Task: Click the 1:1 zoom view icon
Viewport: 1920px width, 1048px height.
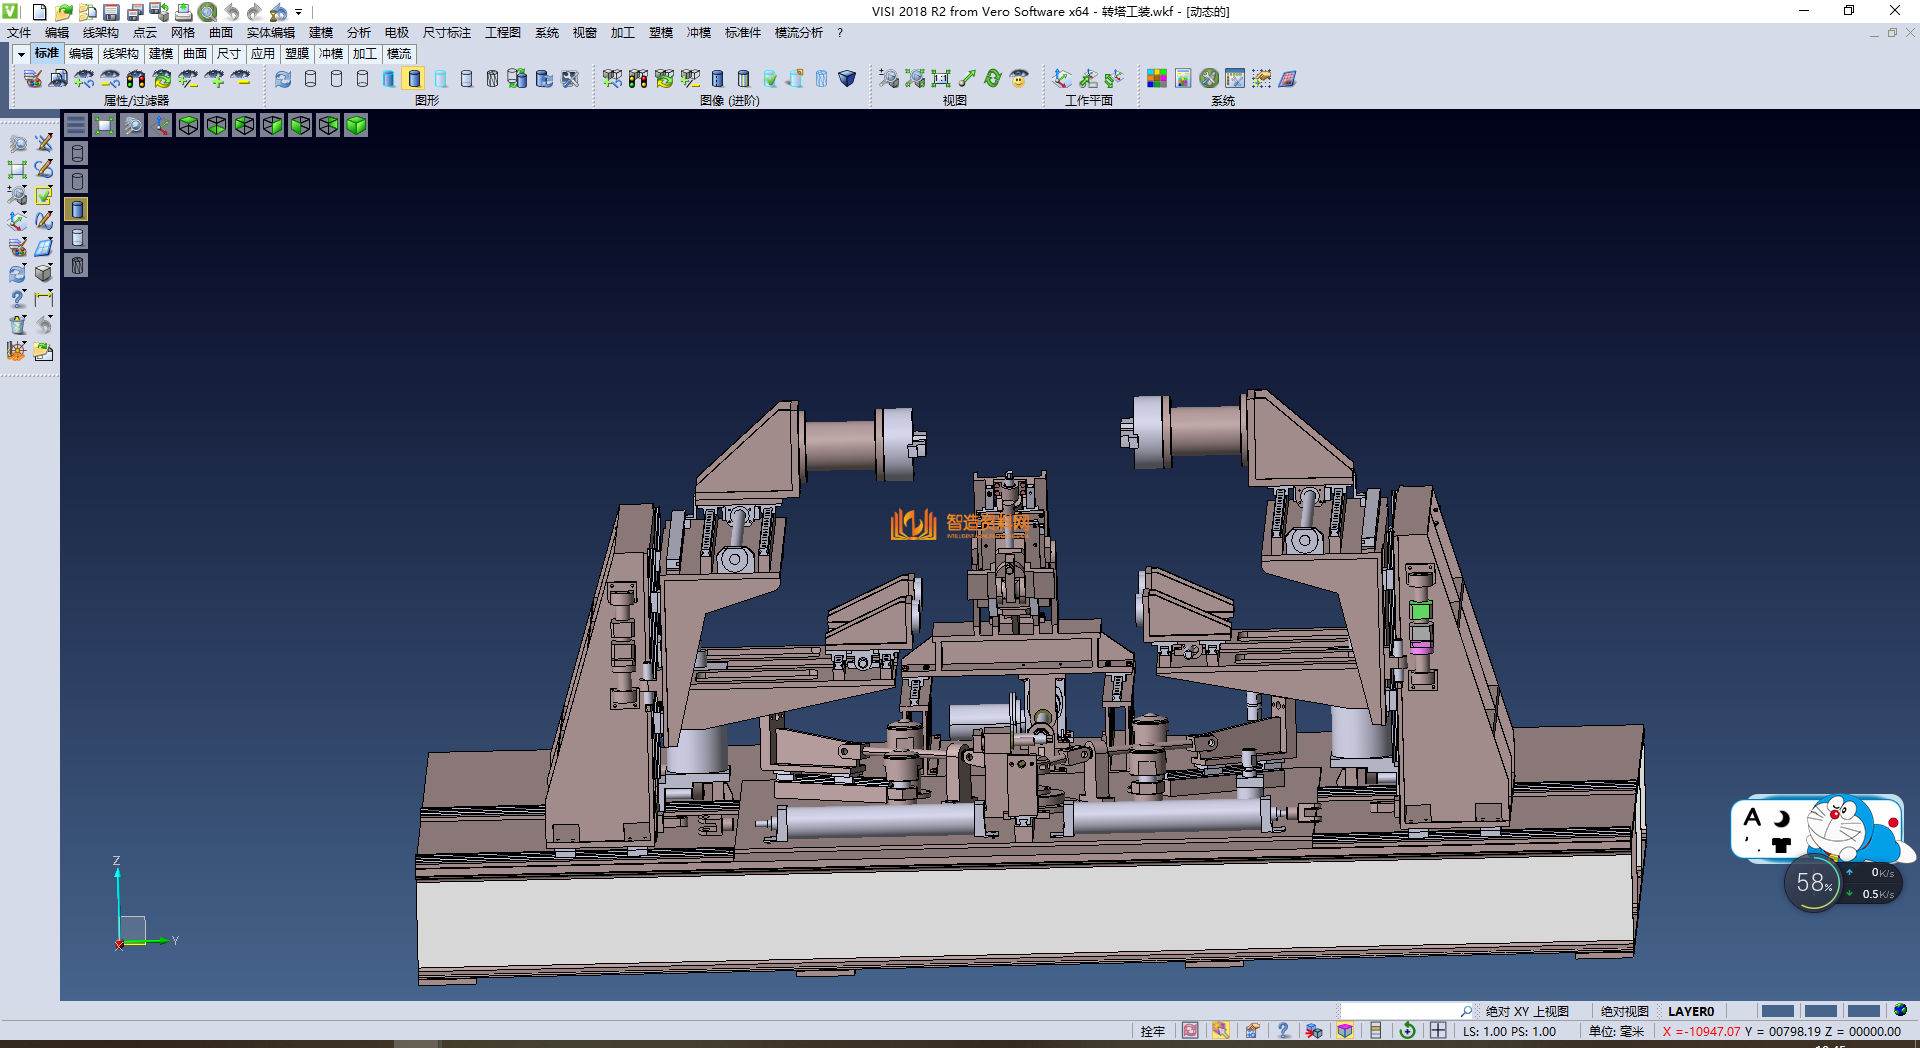Action: (941, 79)
